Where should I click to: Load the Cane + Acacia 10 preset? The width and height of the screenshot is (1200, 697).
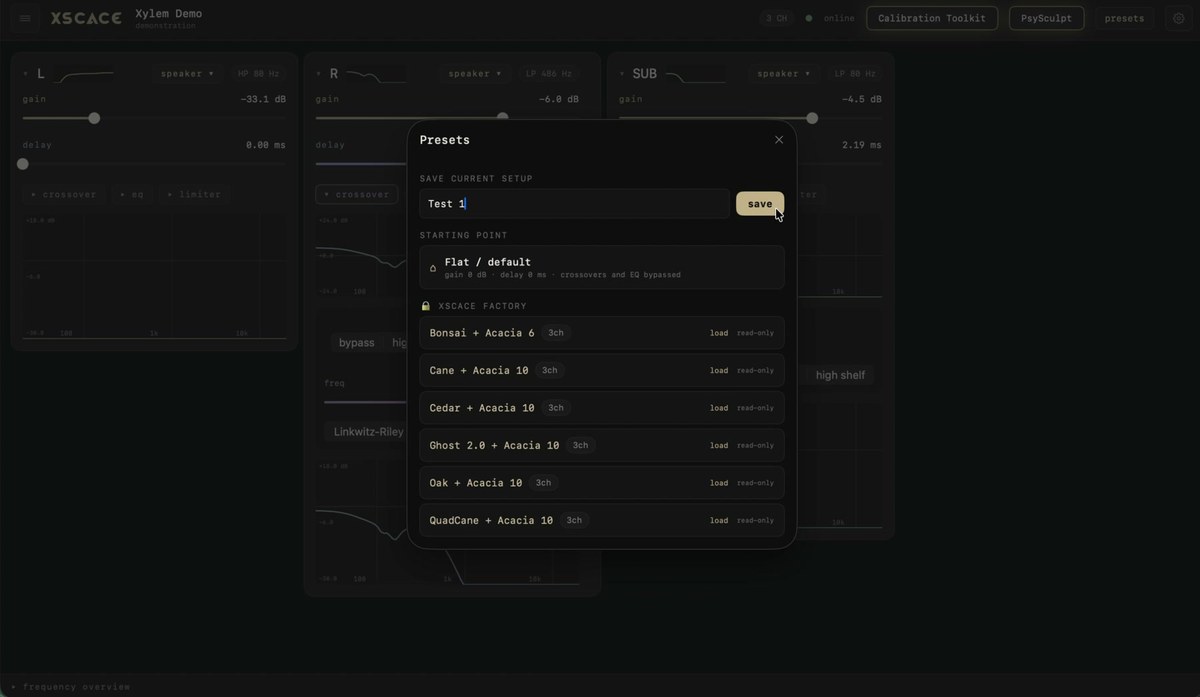point(719,371)
